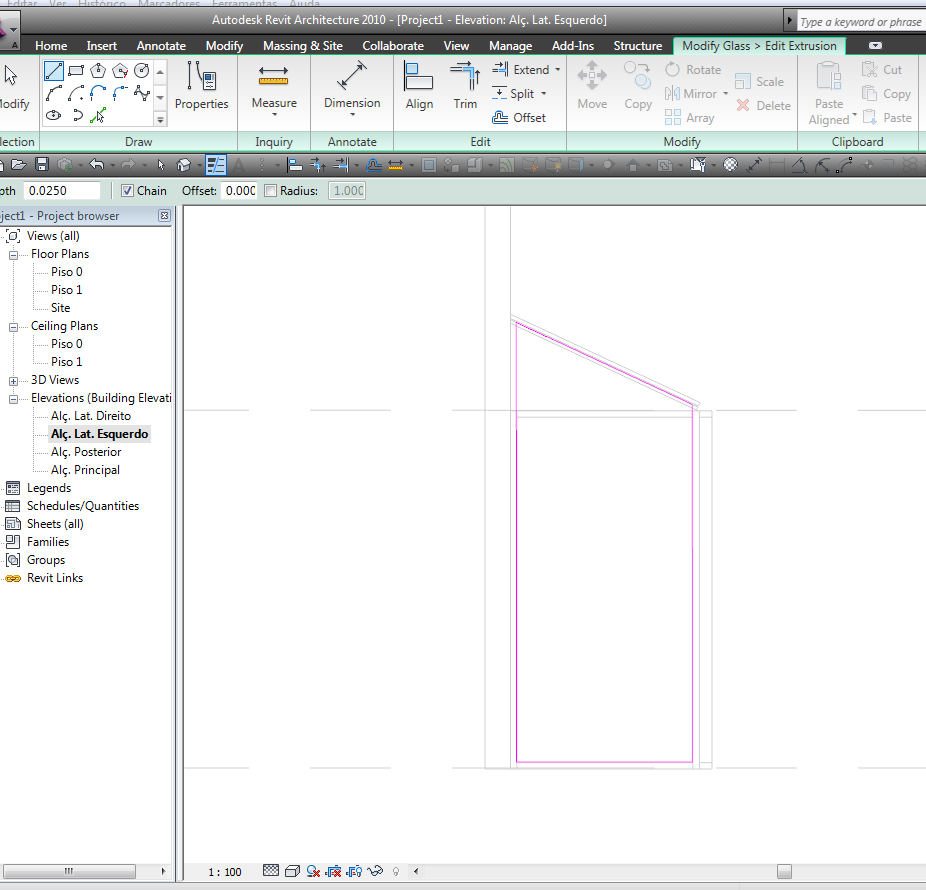926x890 pixels.
Task: Choose the Circle draw tool
Action: (x=141, y=71)
